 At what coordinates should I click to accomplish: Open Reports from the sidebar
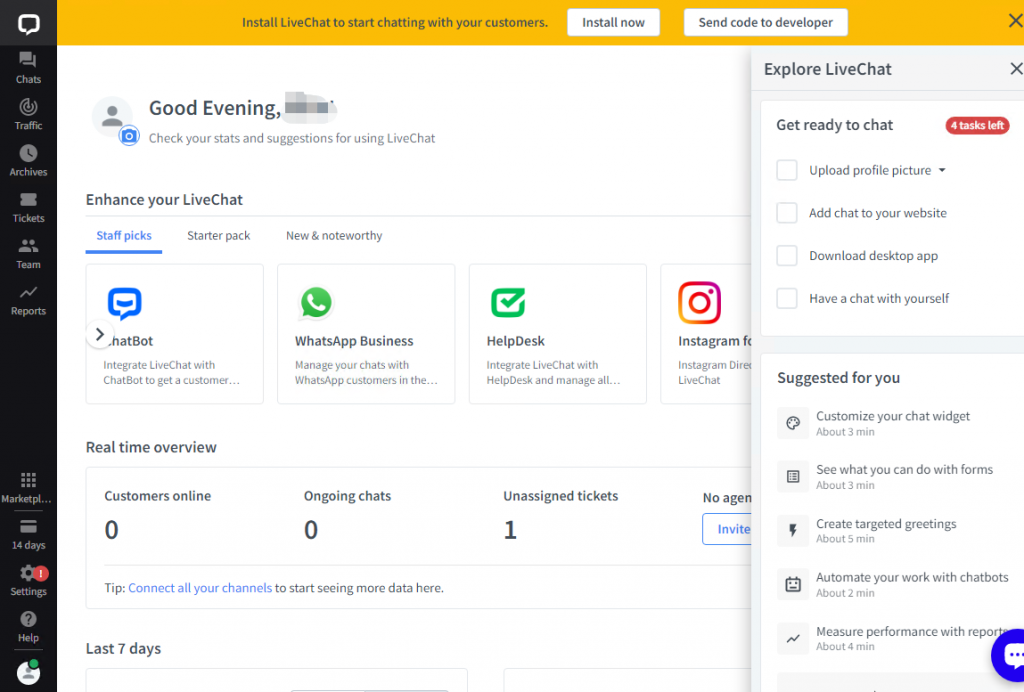(28, 300)
